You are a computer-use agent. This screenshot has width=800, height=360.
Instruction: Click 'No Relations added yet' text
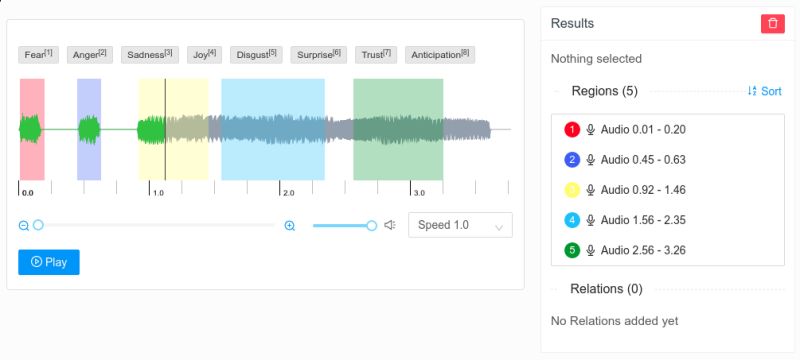pos(615,321)
